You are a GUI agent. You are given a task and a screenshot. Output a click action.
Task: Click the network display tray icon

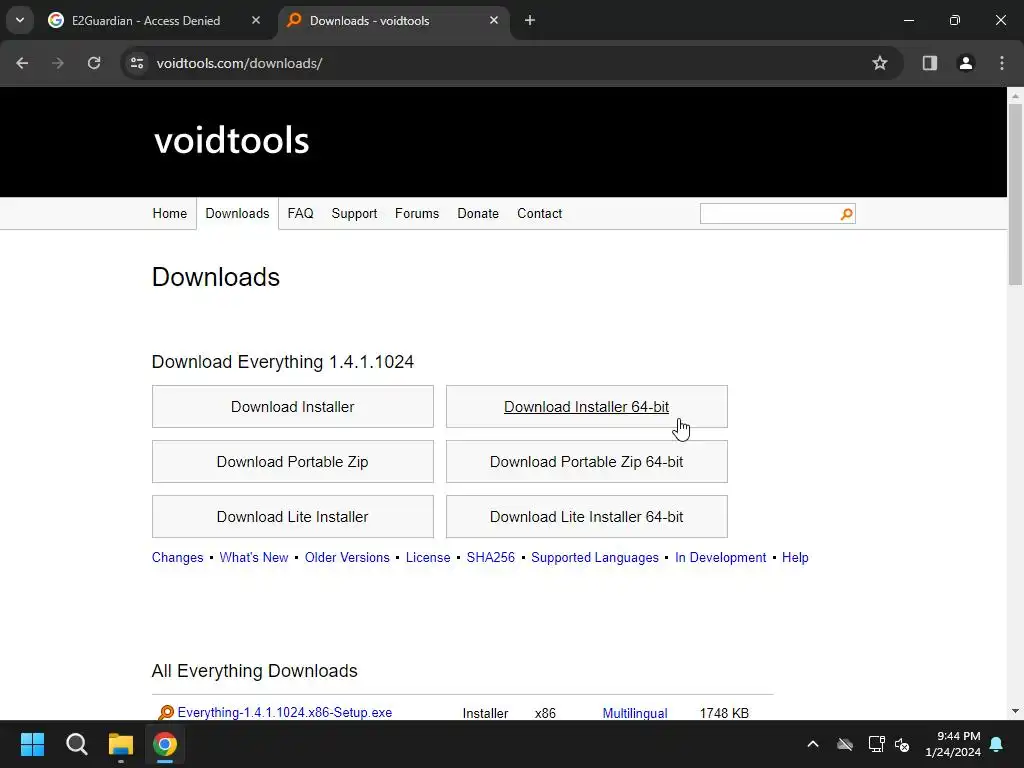coord(876,744)
